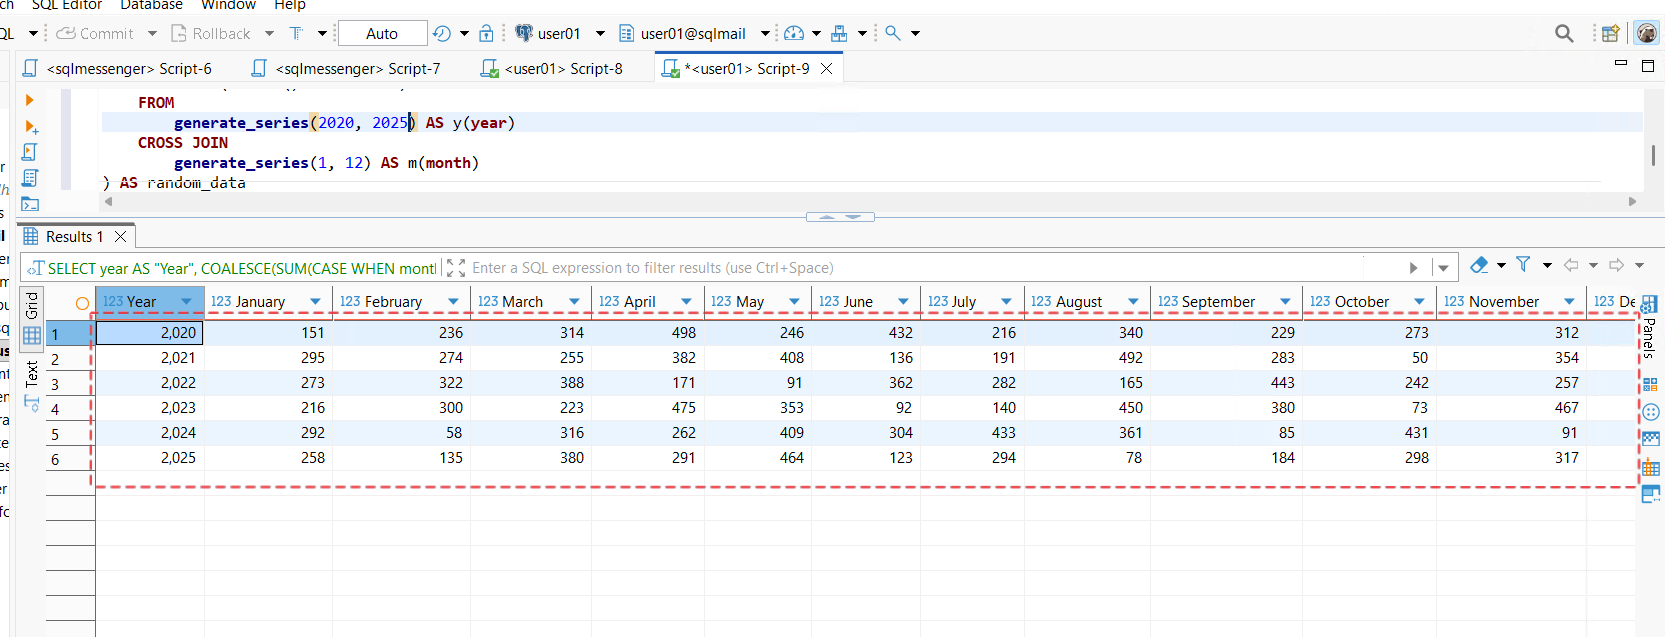
Task: Click the blue magnifier search icon
Action: (893, 33)
